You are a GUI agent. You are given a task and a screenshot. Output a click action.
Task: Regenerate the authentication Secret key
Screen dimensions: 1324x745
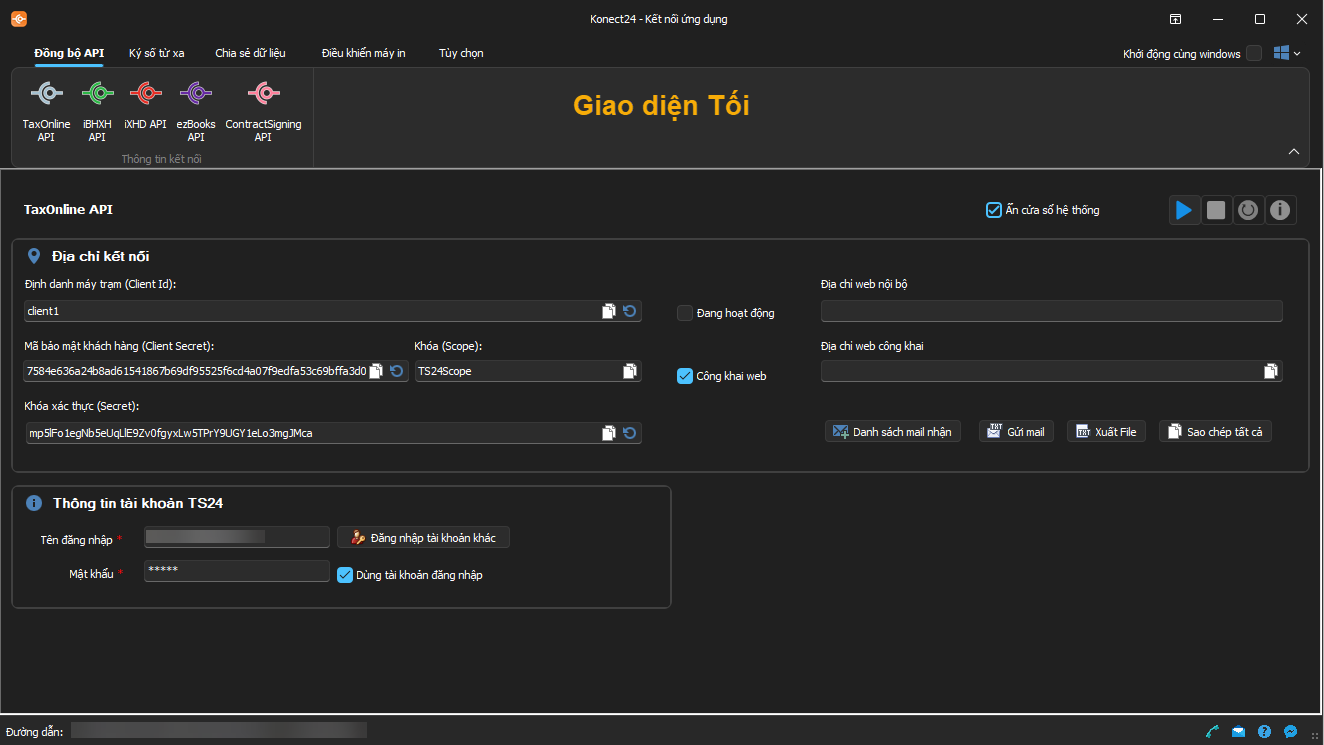click(x=630, y=433)
